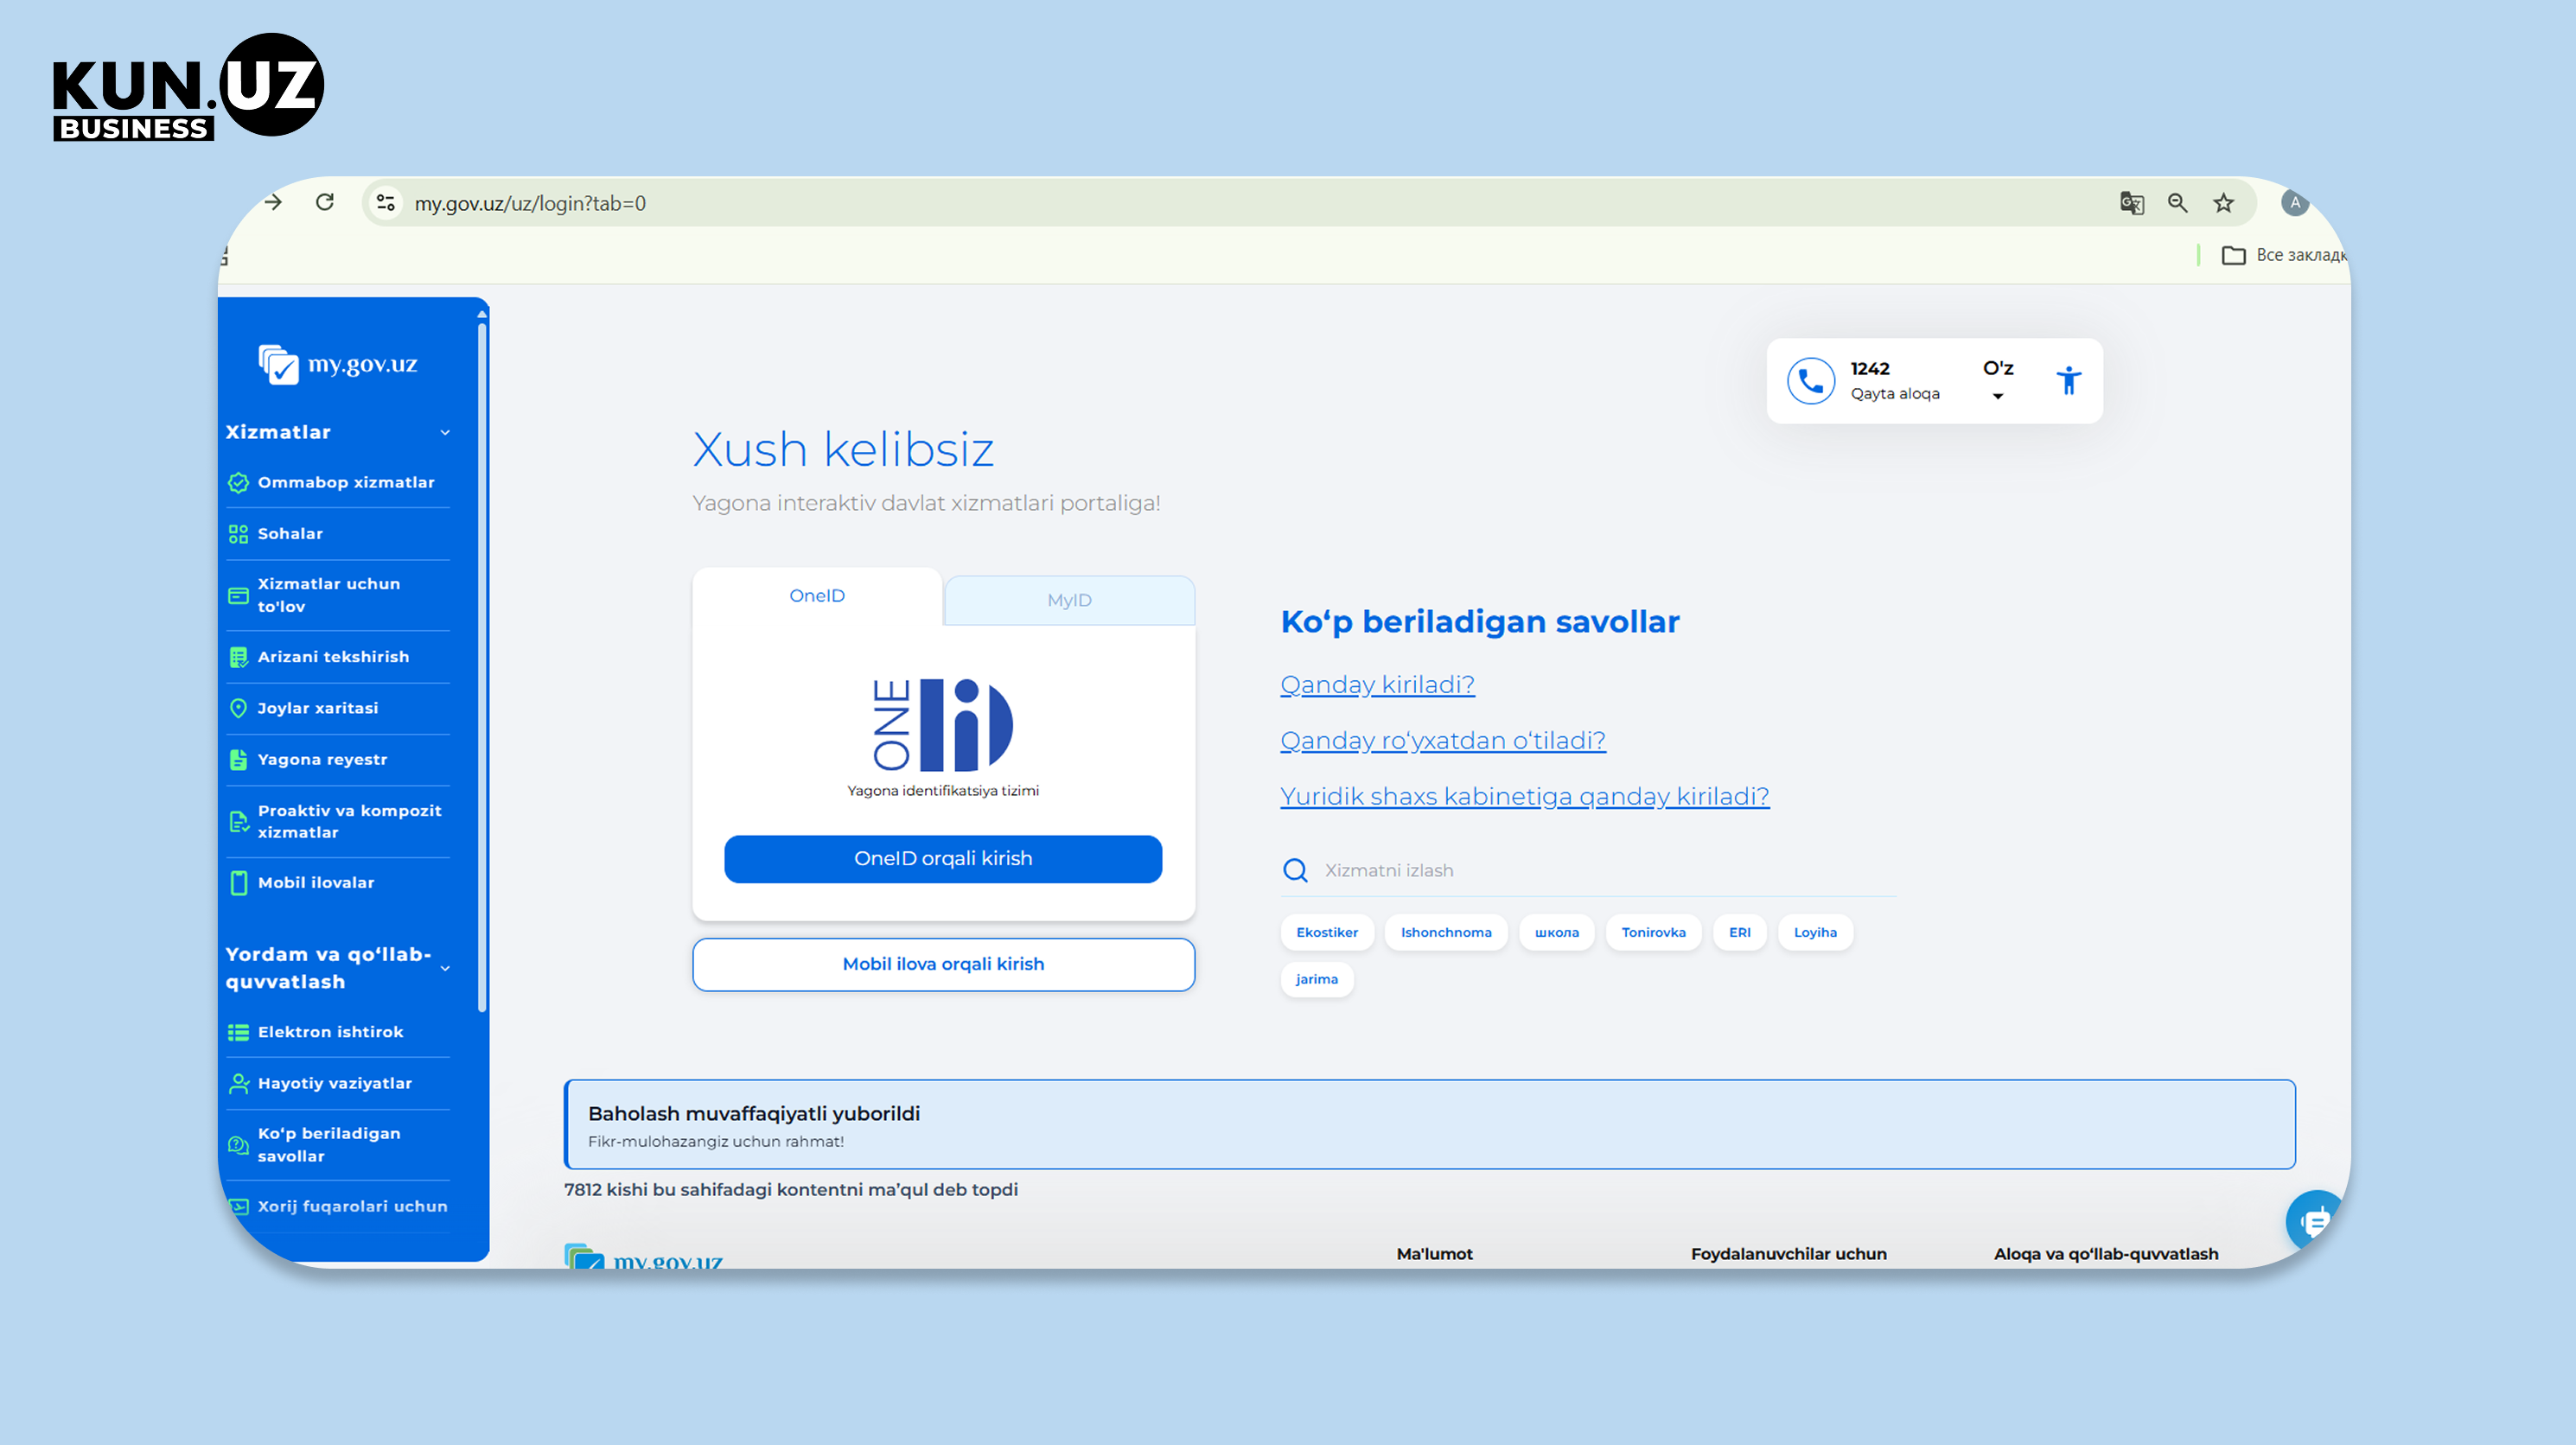Click the browser translate page icon
Screen dimensions: 2576x1445
coord(2131,203)
